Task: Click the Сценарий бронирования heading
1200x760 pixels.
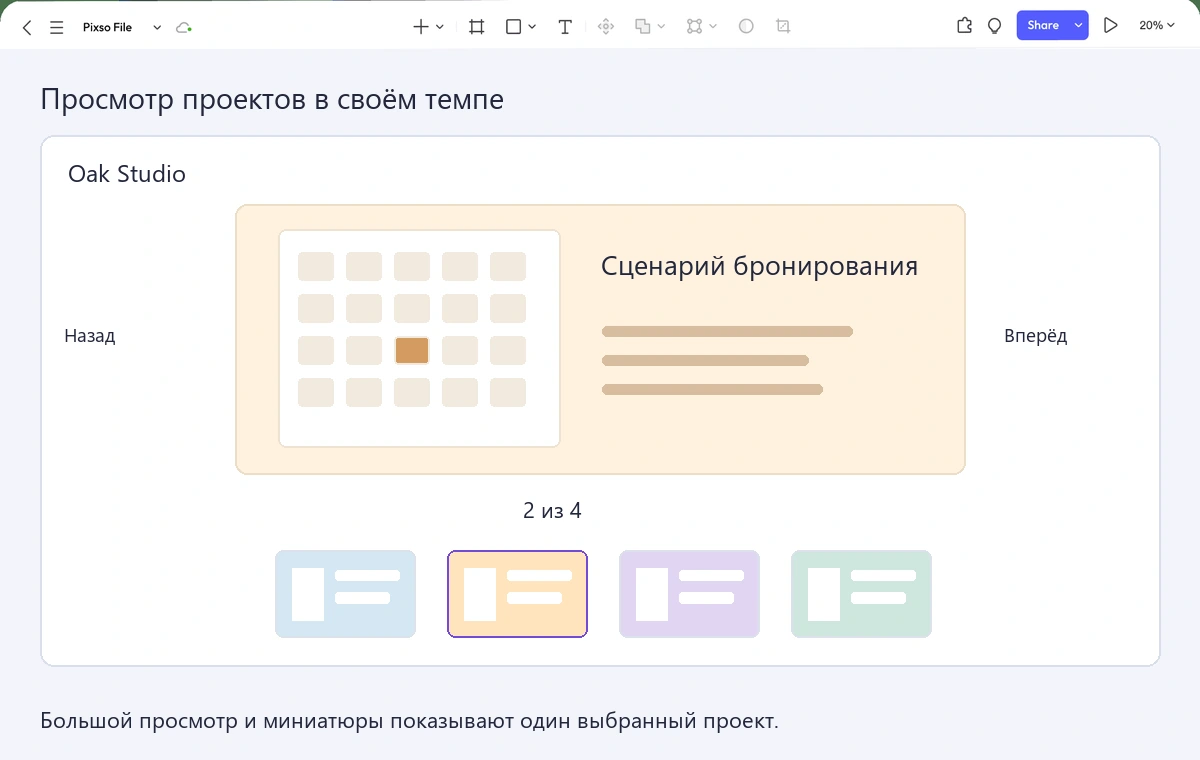Action: pyautogui.click(x=759, y=267)
